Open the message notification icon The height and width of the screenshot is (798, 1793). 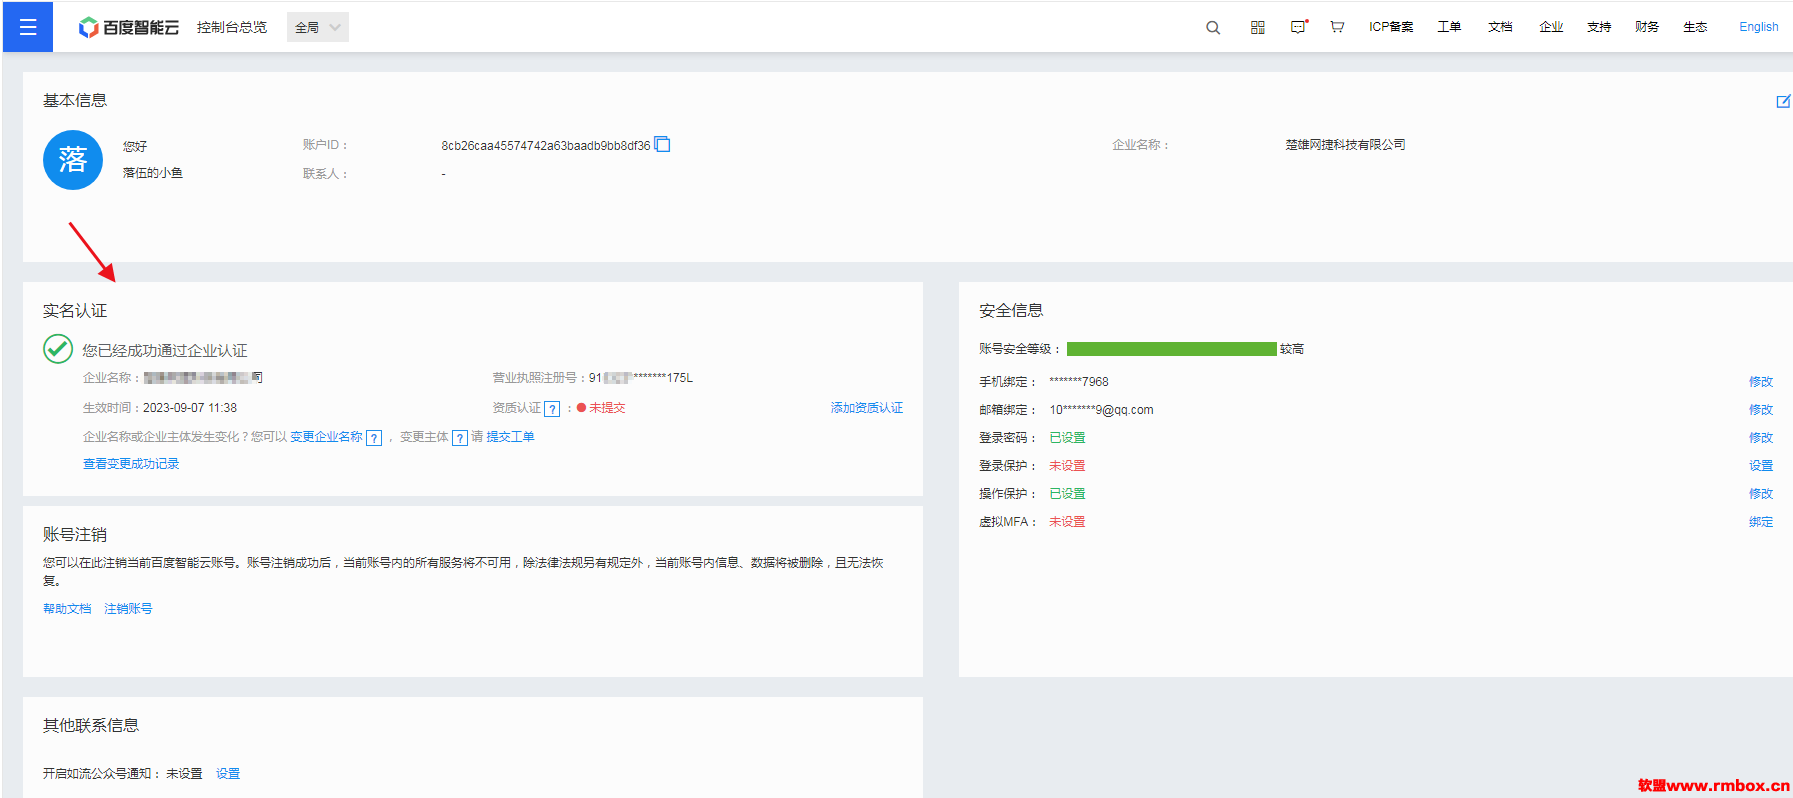pos(1298,27)
